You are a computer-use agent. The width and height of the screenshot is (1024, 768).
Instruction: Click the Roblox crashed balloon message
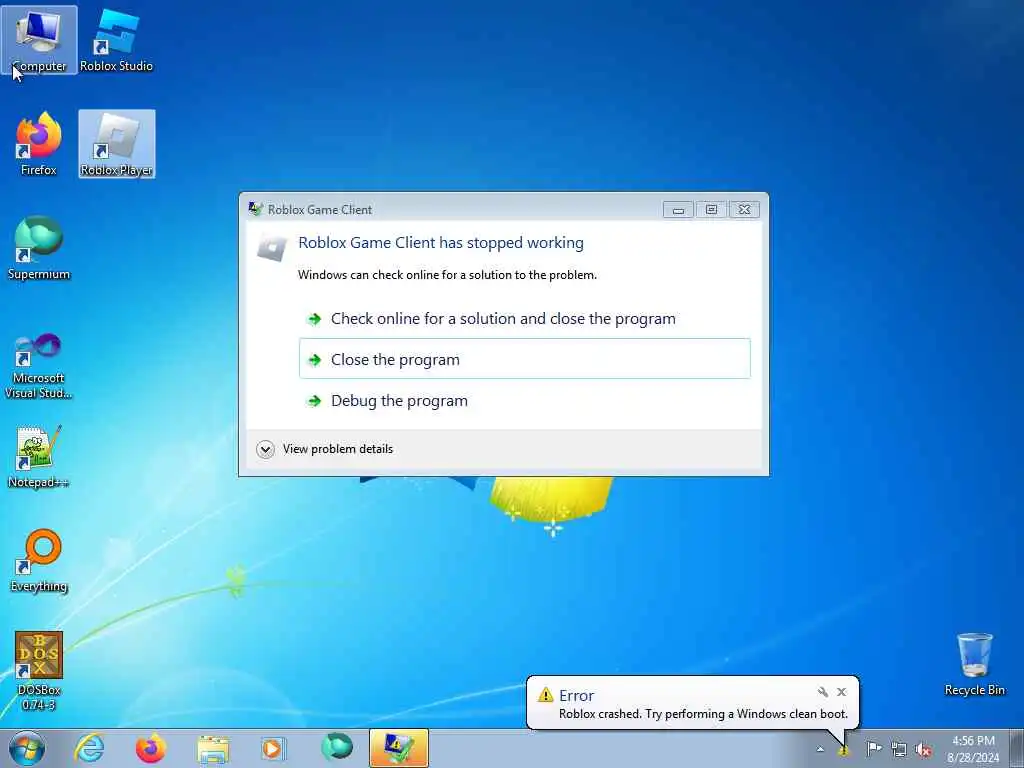point(703,714)
